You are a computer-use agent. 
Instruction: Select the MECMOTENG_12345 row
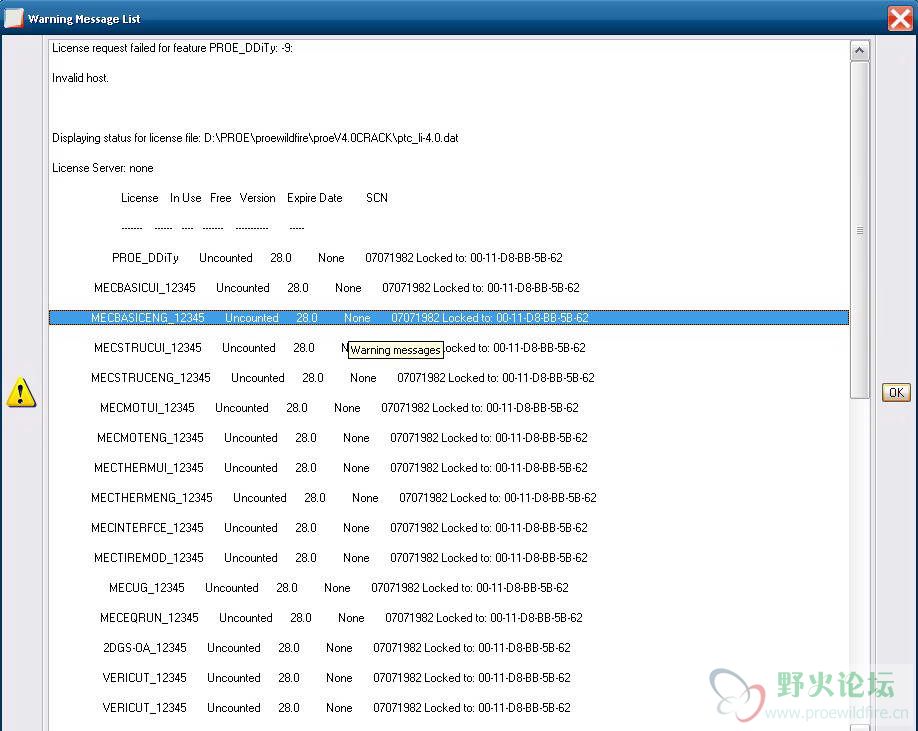point(449,438)
